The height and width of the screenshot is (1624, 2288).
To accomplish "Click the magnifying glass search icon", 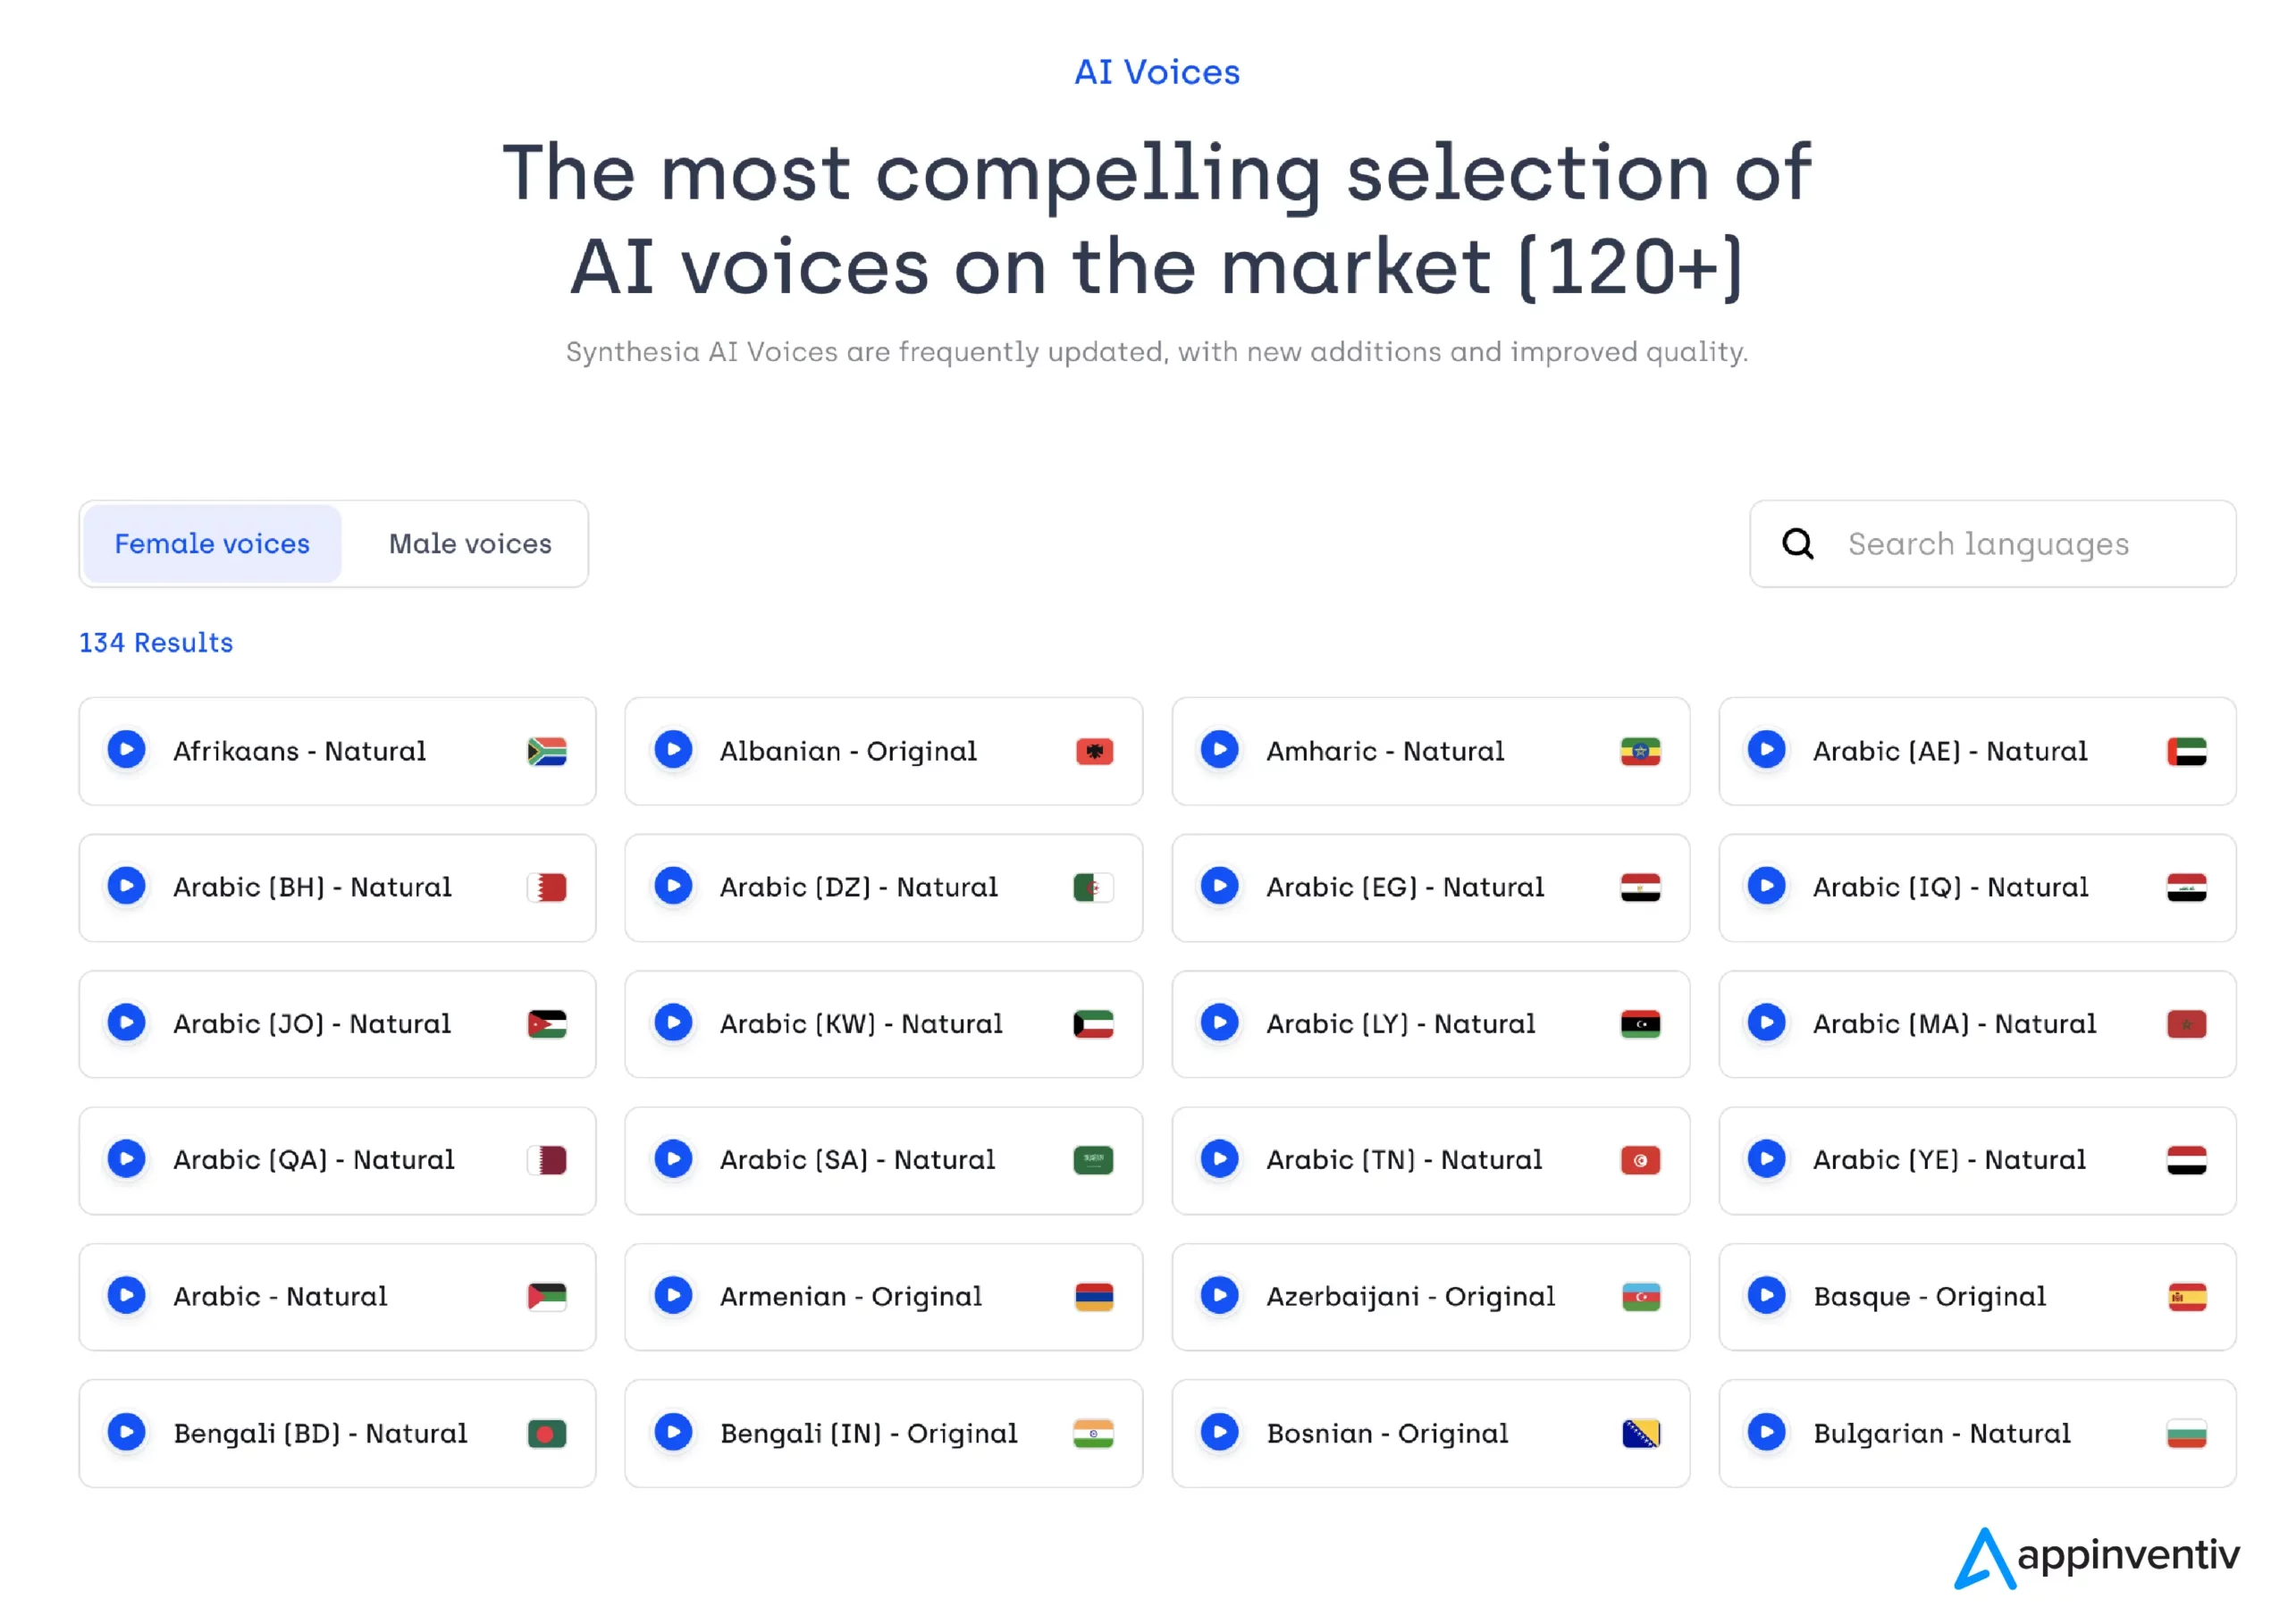I will (1797, 544).
